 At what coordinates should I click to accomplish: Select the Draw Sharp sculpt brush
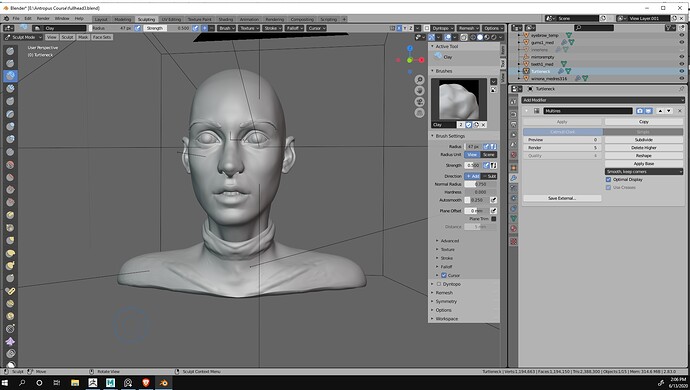point(10,63)
